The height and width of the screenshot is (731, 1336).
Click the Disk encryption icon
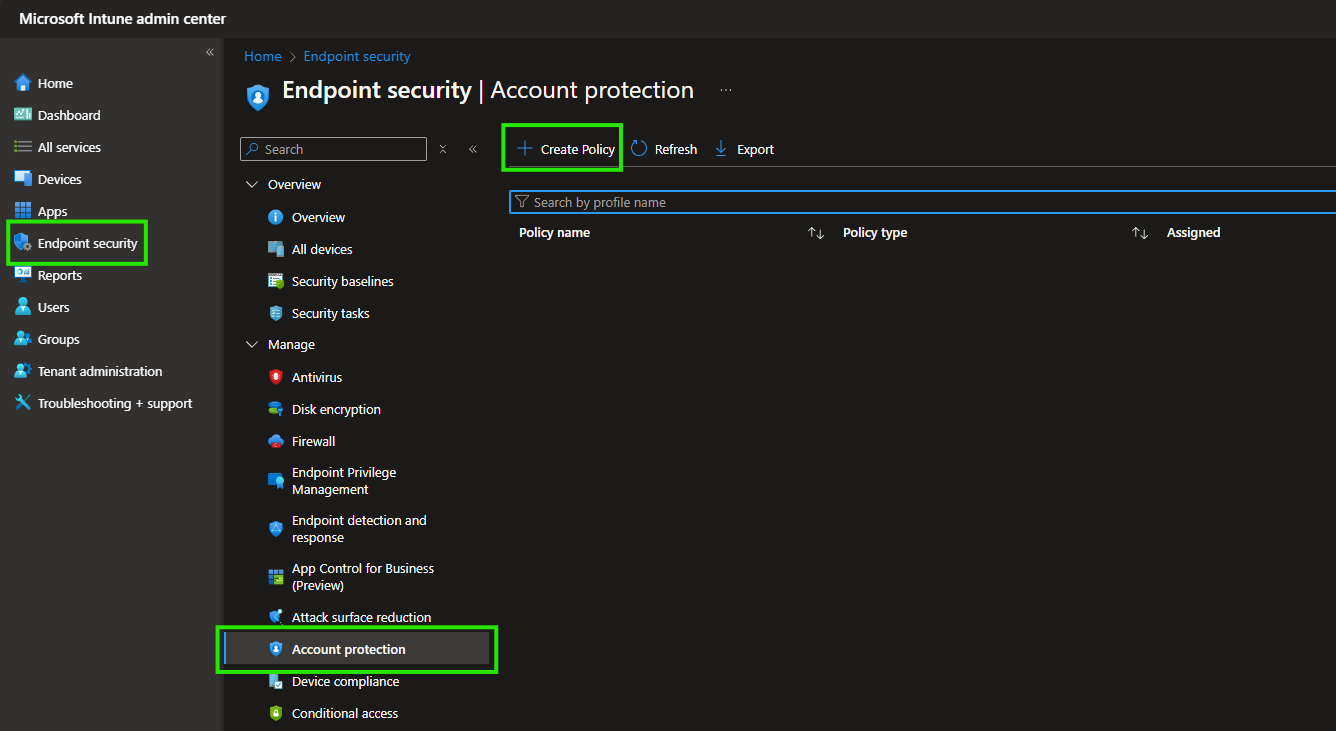click(x=276, y=409)
